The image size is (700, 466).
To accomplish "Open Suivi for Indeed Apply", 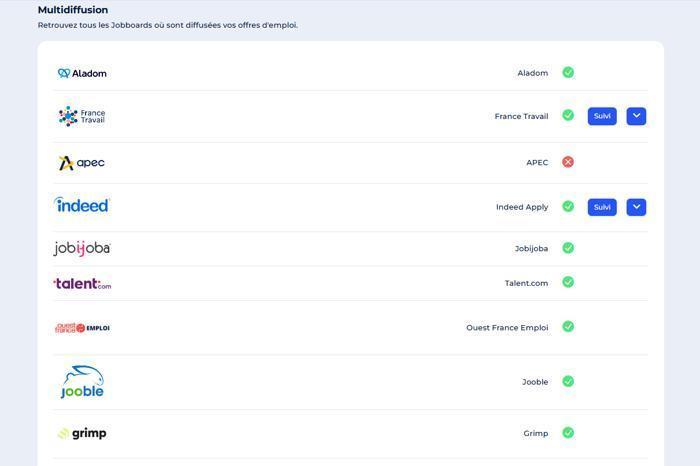I will click(x=602, y=207).
